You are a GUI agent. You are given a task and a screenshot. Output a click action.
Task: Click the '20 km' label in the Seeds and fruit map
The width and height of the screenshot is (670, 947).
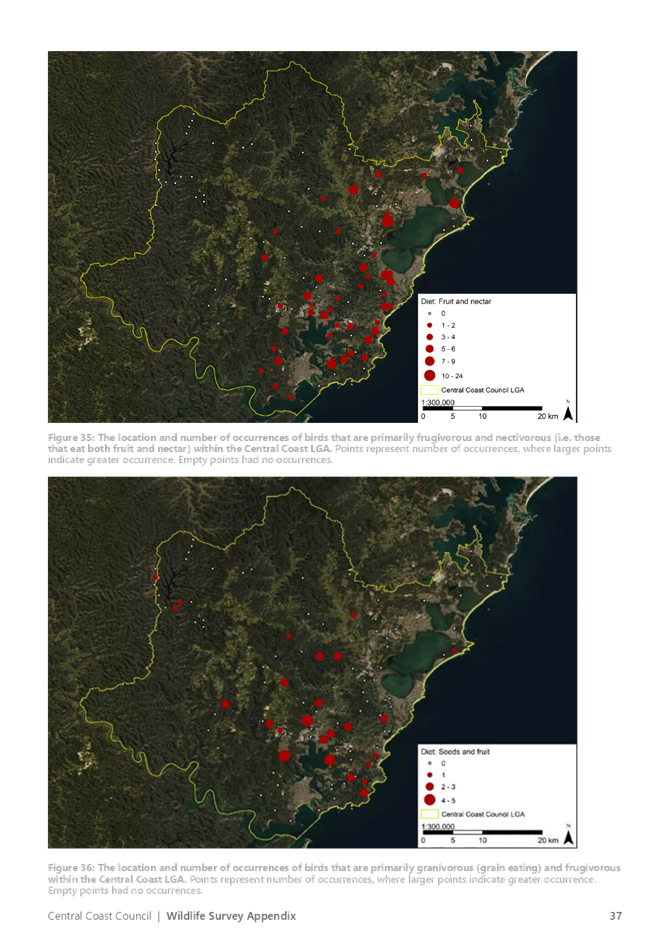tap(548, 840)
